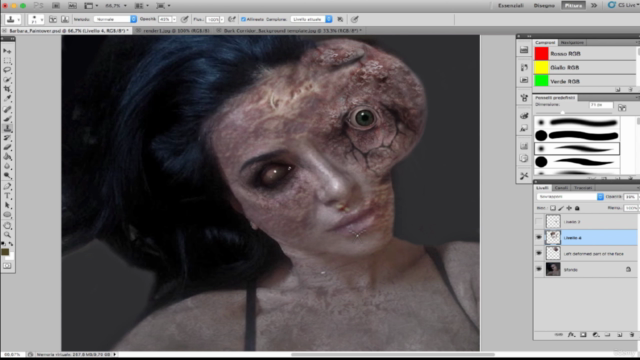Select the Spot Healing Brush tool
Screen dimensions: 640x360
point(7,109)
